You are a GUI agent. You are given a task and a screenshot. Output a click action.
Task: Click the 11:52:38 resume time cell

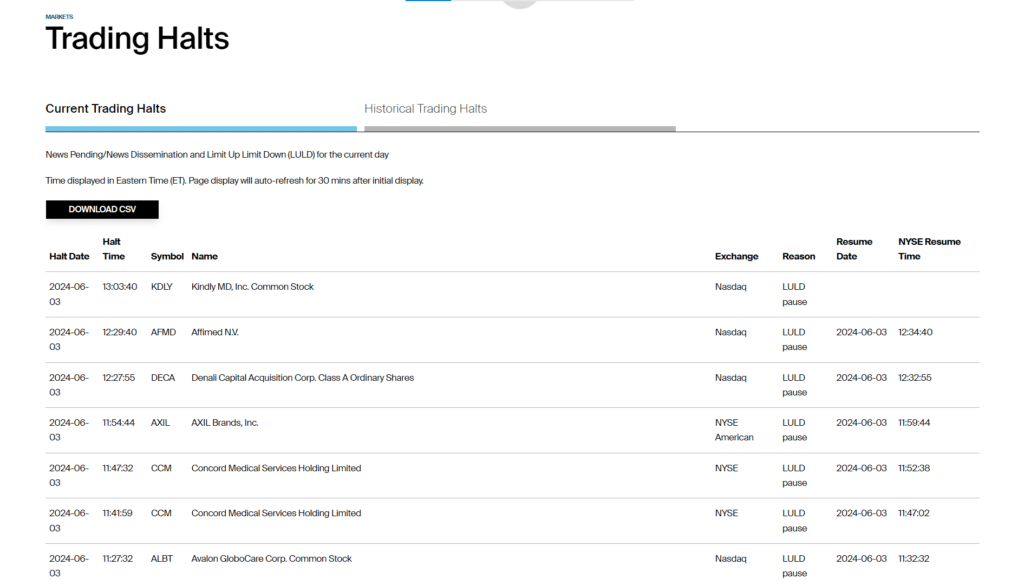(x=915, y=468)
